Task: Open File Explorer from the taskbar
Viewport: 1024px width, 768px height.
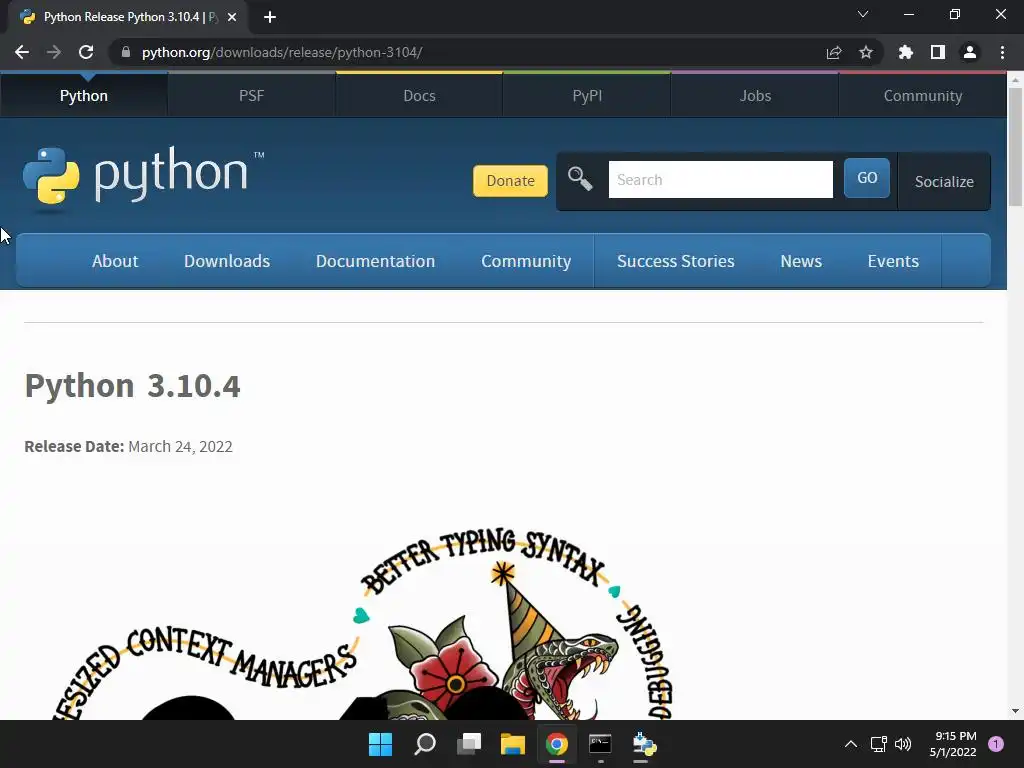Action: (x=513, y=744)
